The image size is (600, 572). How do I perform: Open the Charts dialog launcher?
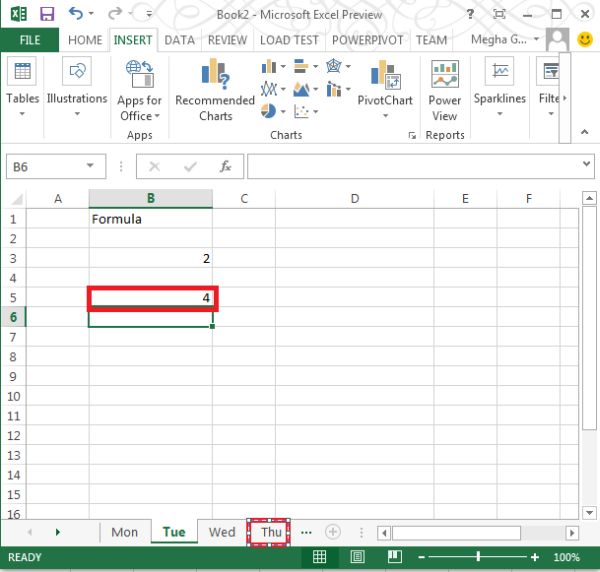[412, 135]
